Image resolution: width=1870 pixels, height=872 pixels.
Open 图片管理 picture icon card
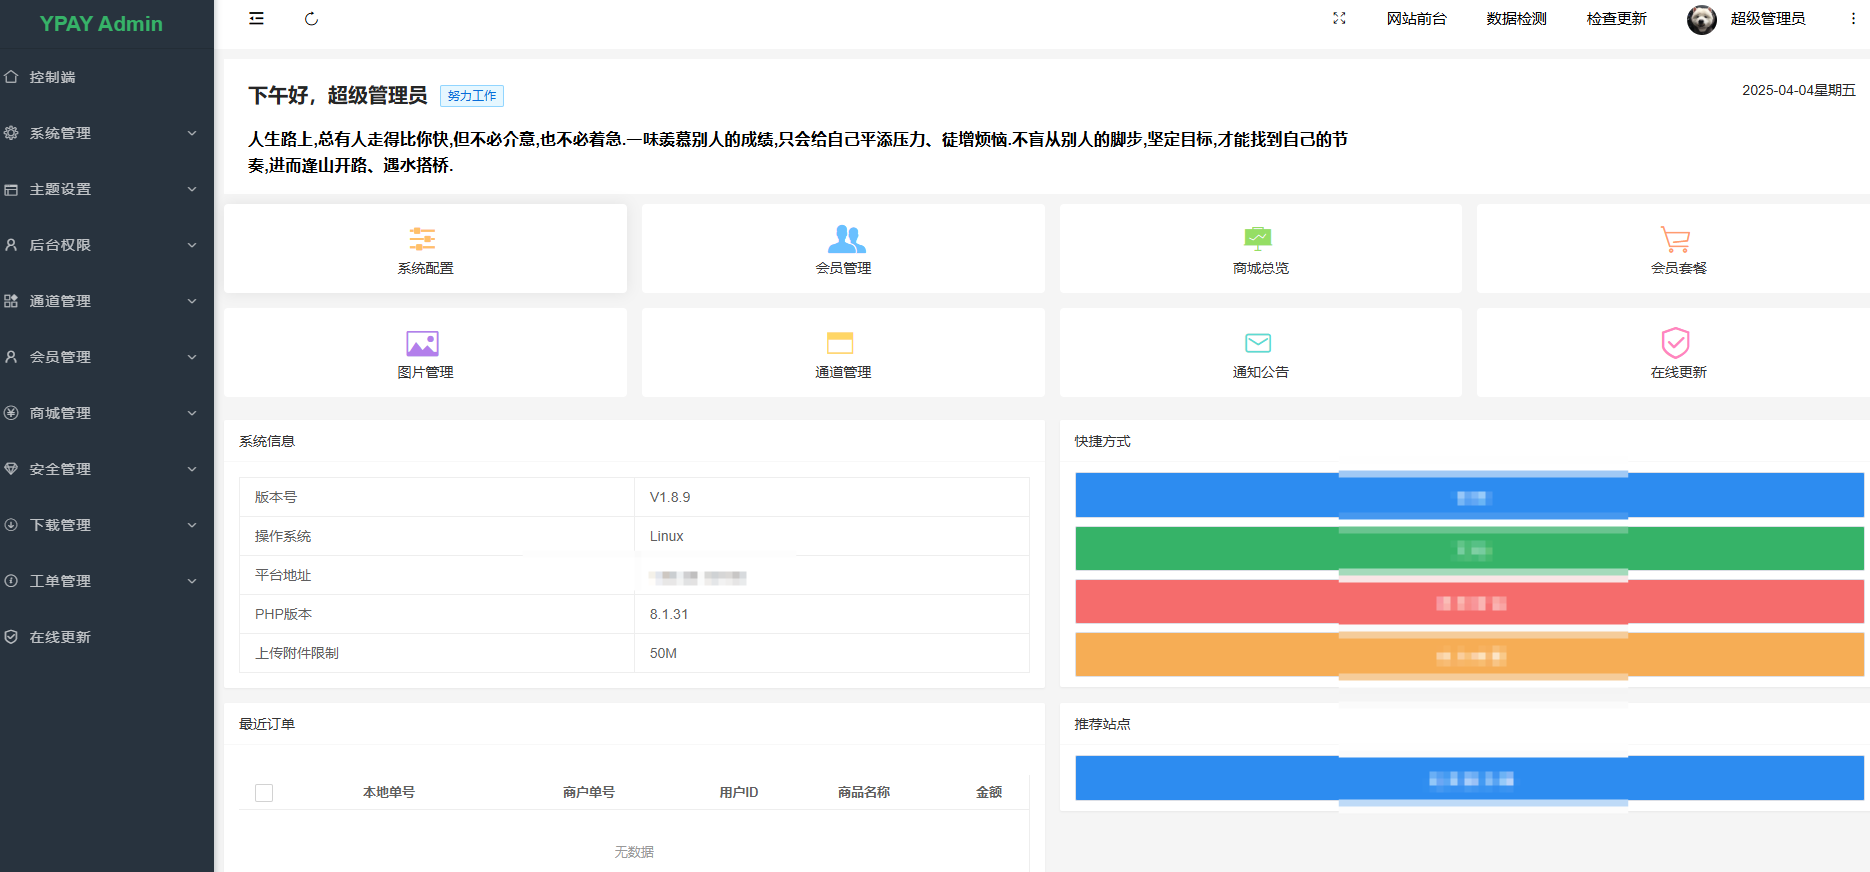click(425, 353)
